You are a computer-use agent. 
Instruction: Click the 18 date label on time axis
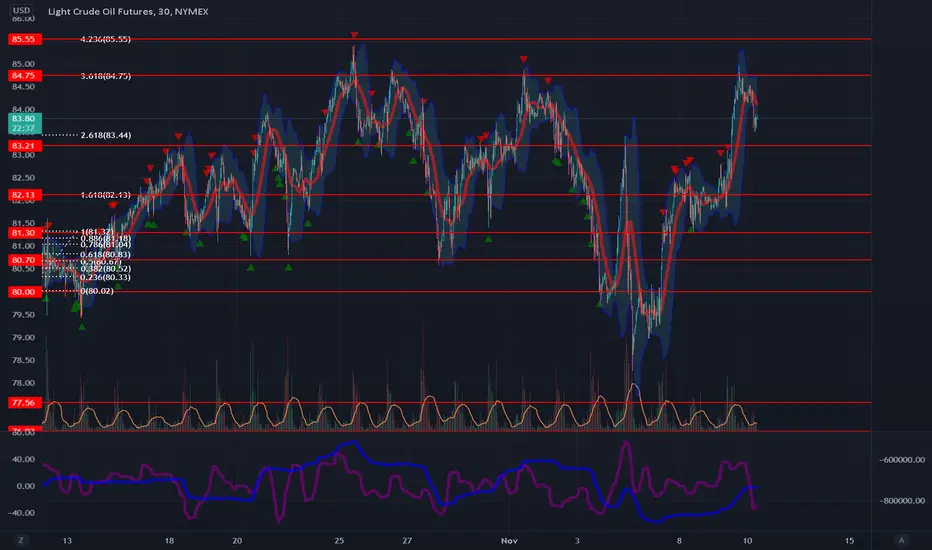[x=169, y=540]
